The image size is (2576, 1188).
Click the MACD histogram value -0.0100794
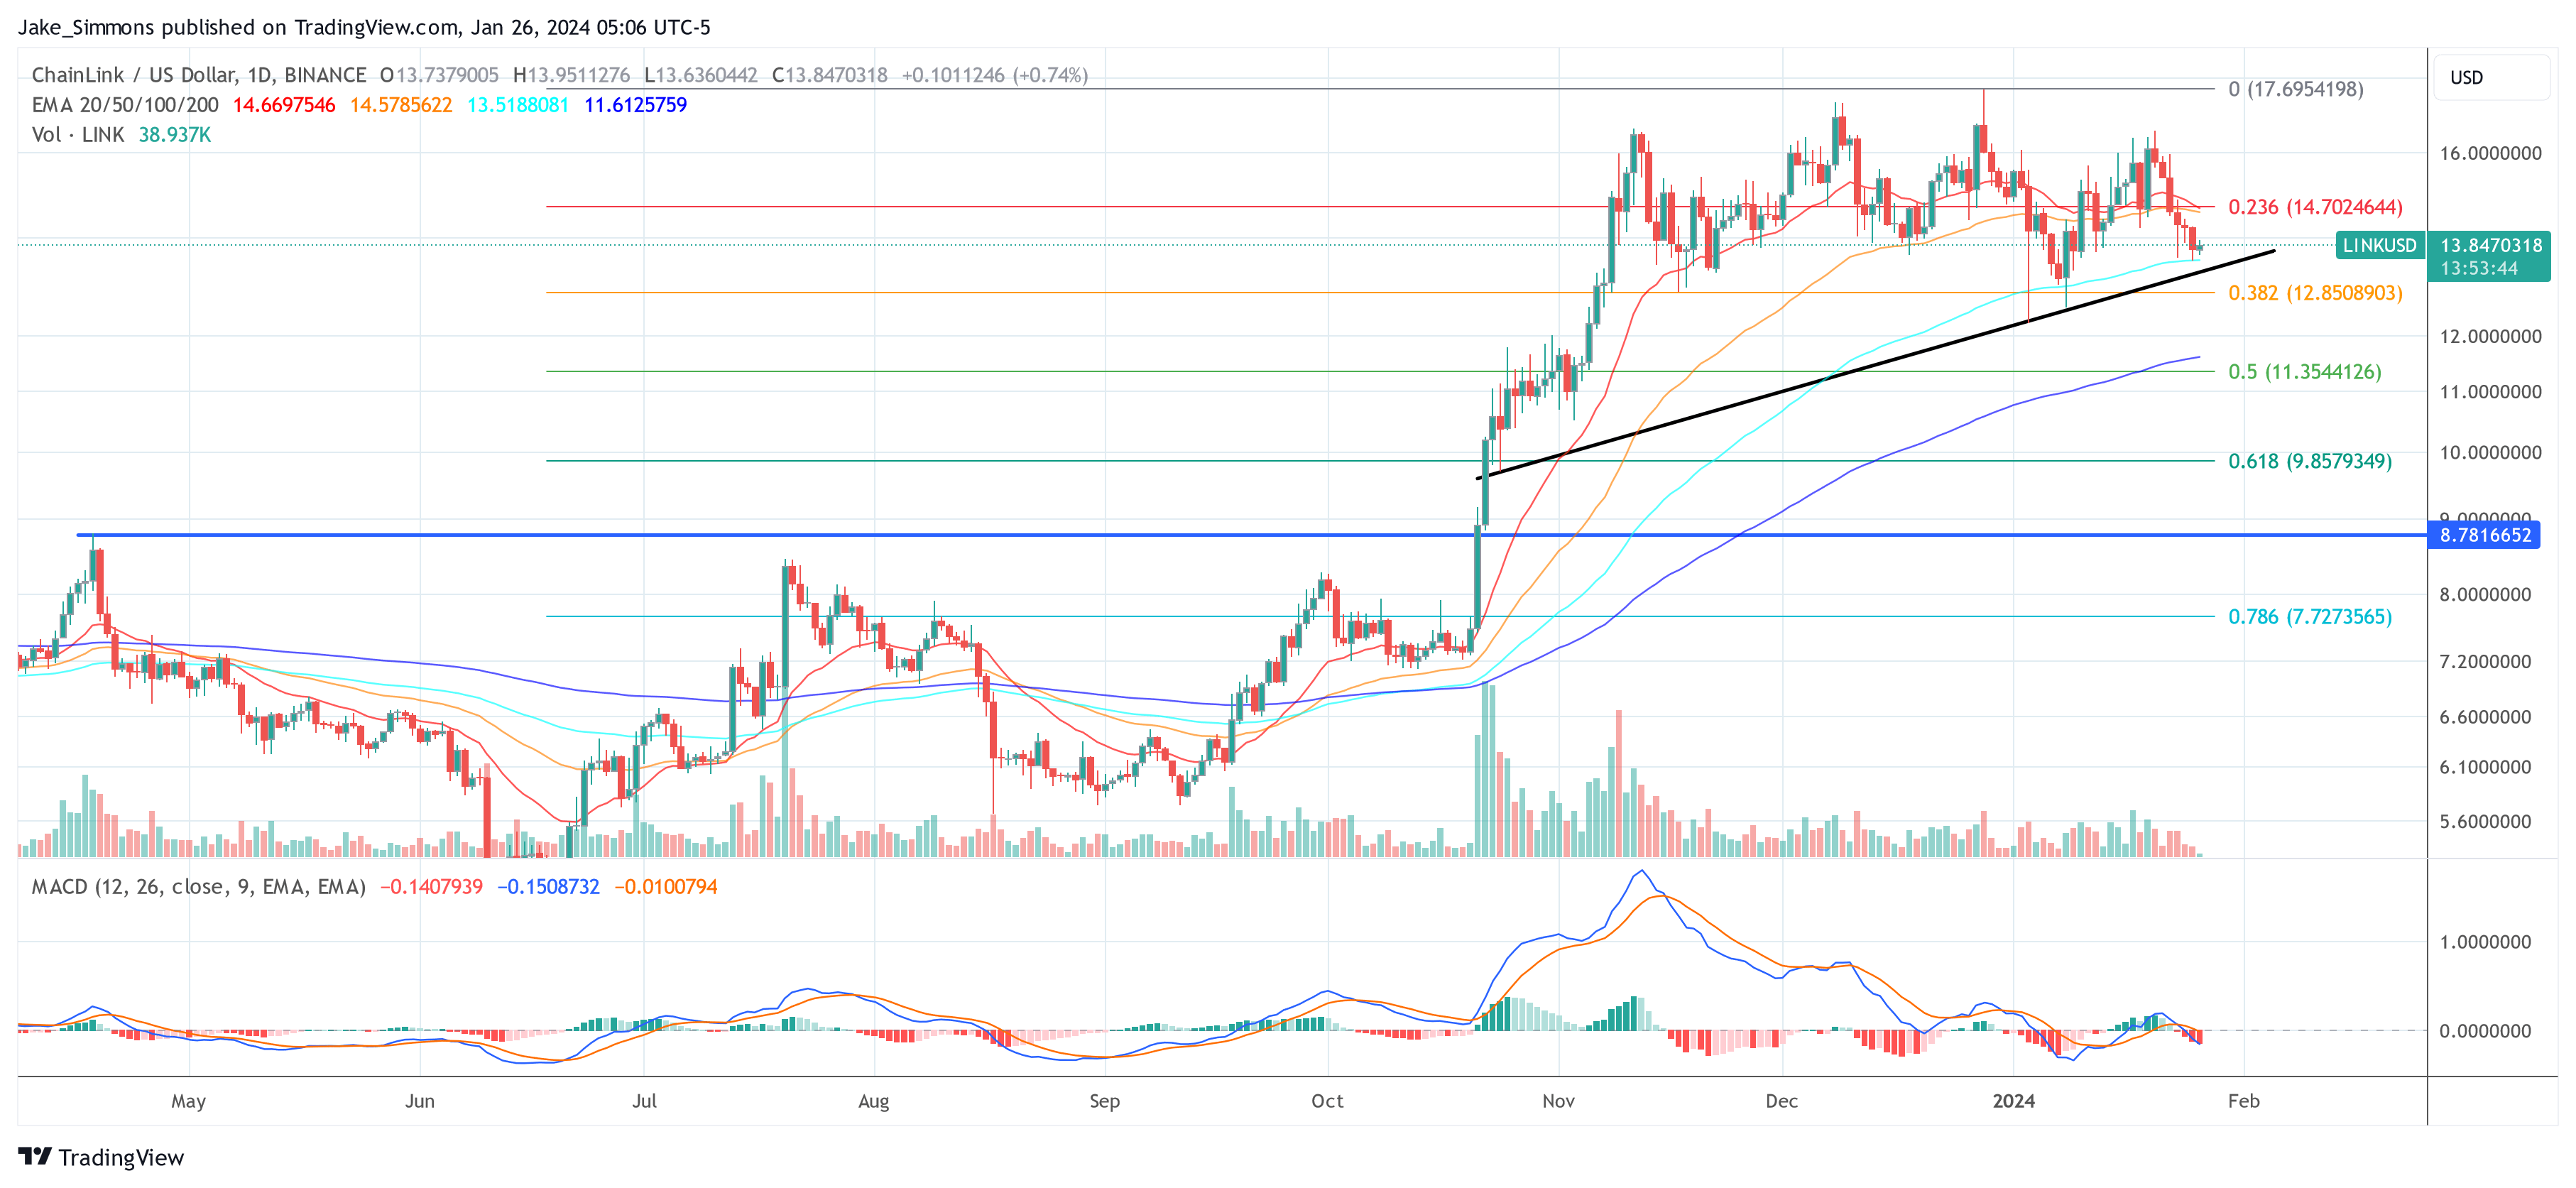(666, 887)
